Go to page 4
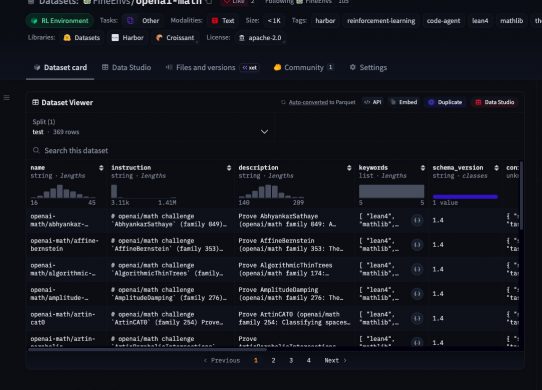Image resolution: width=542 pixels, height=390 pixels. [x=309, y=361]
